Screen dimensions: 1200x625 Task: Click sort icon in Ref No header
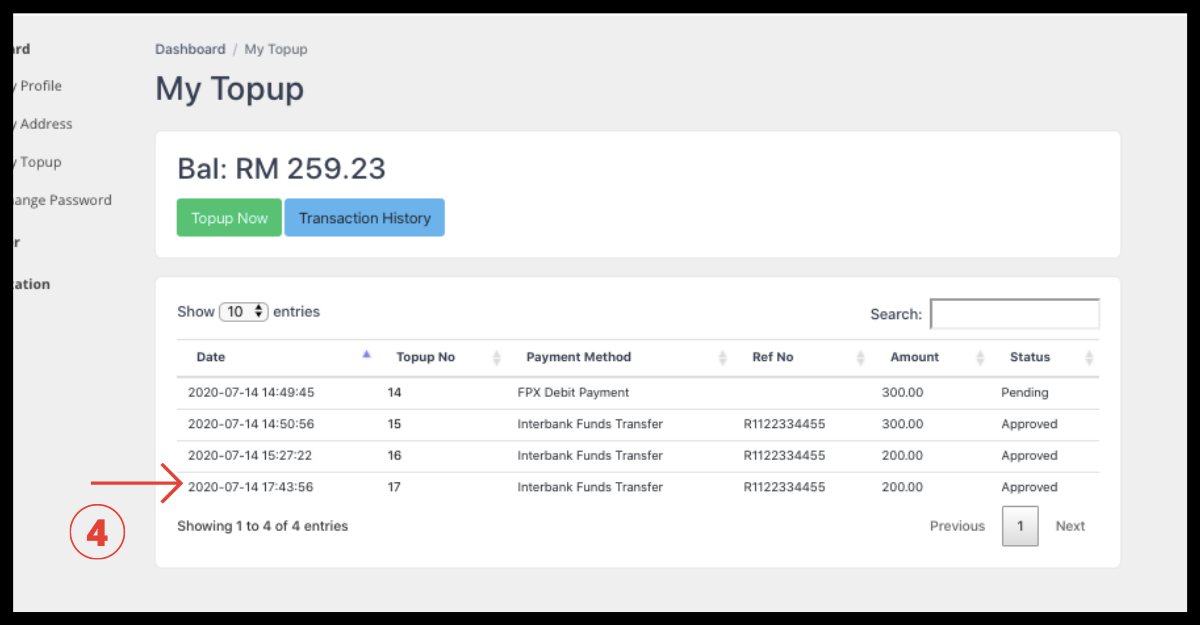pos(860,357)
